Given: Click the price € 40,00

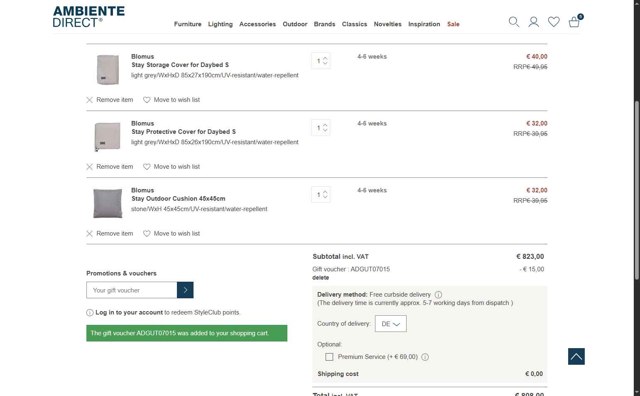Looking at the screenshot, I should 537,56.
